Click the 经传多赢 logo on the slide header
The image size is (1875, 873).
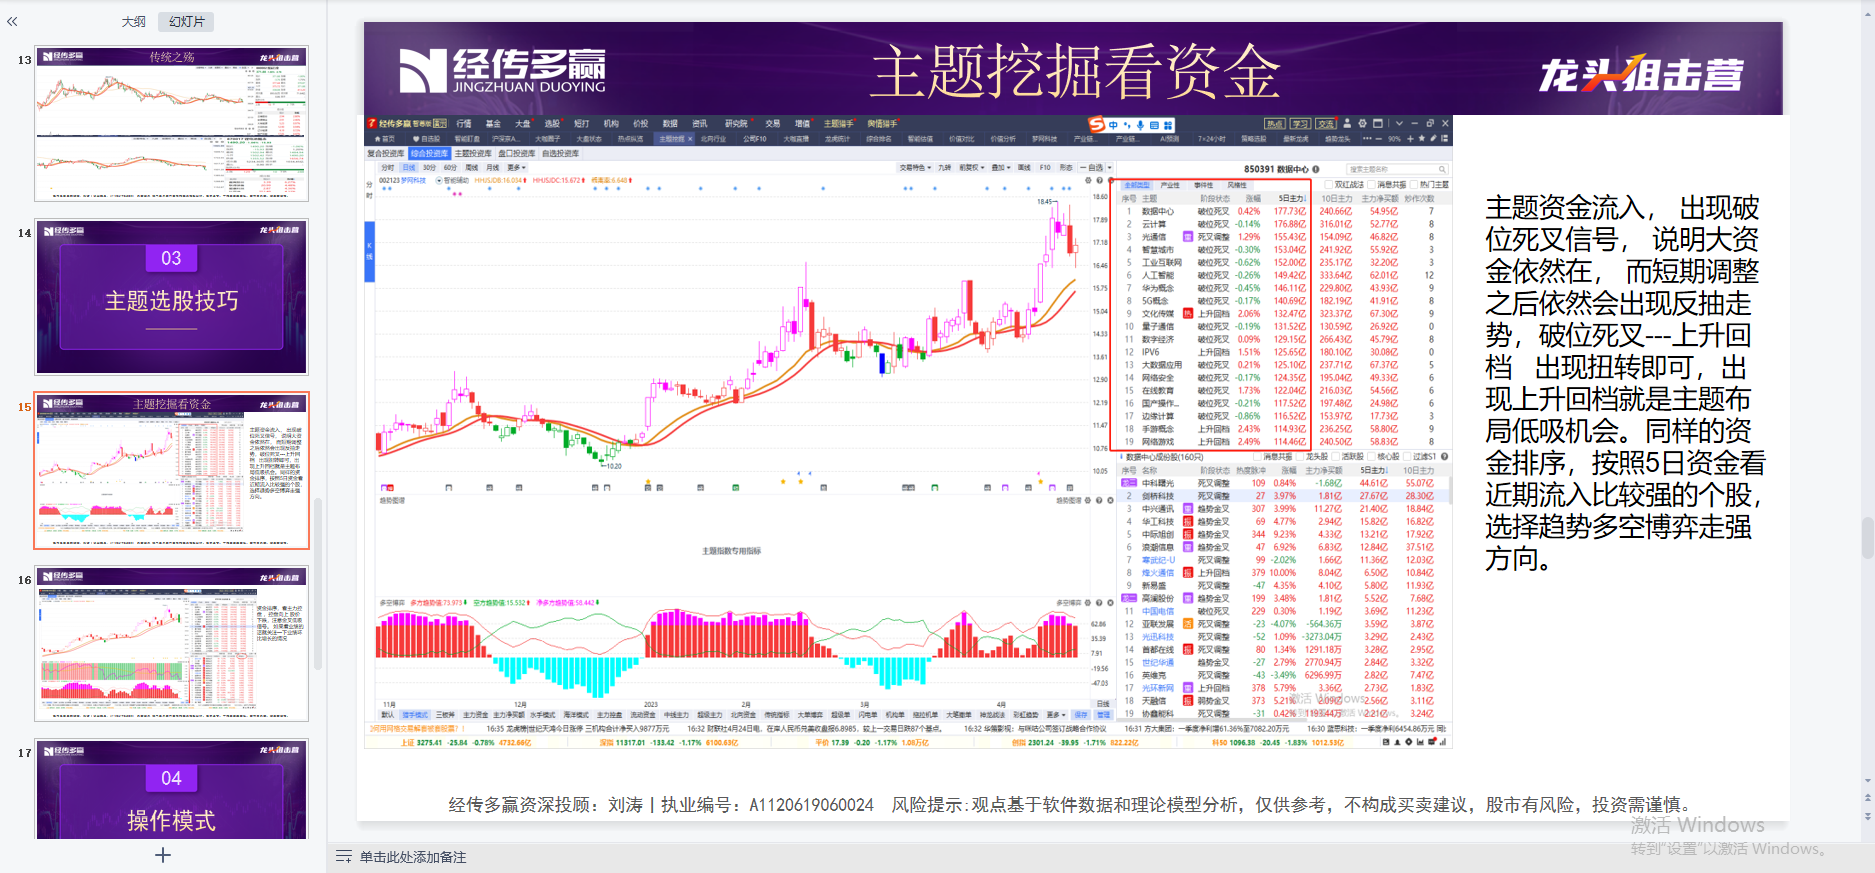pos(502,71)
